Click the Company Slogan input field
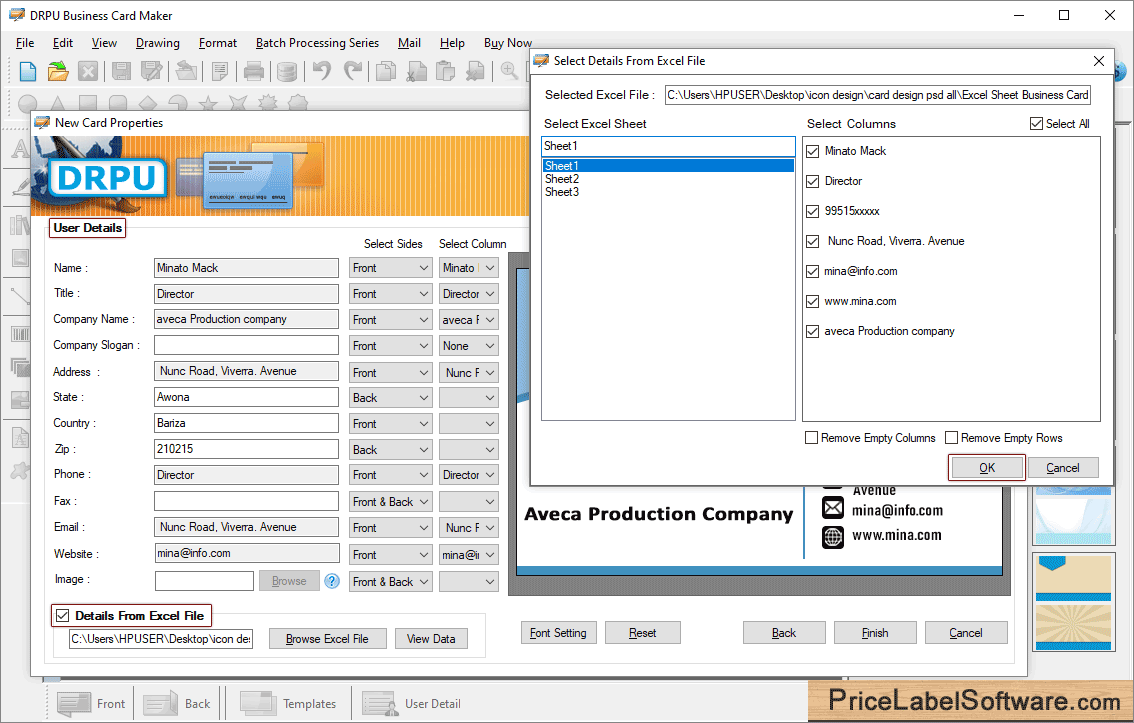1134x723 pixels. [x=246, y=346]
